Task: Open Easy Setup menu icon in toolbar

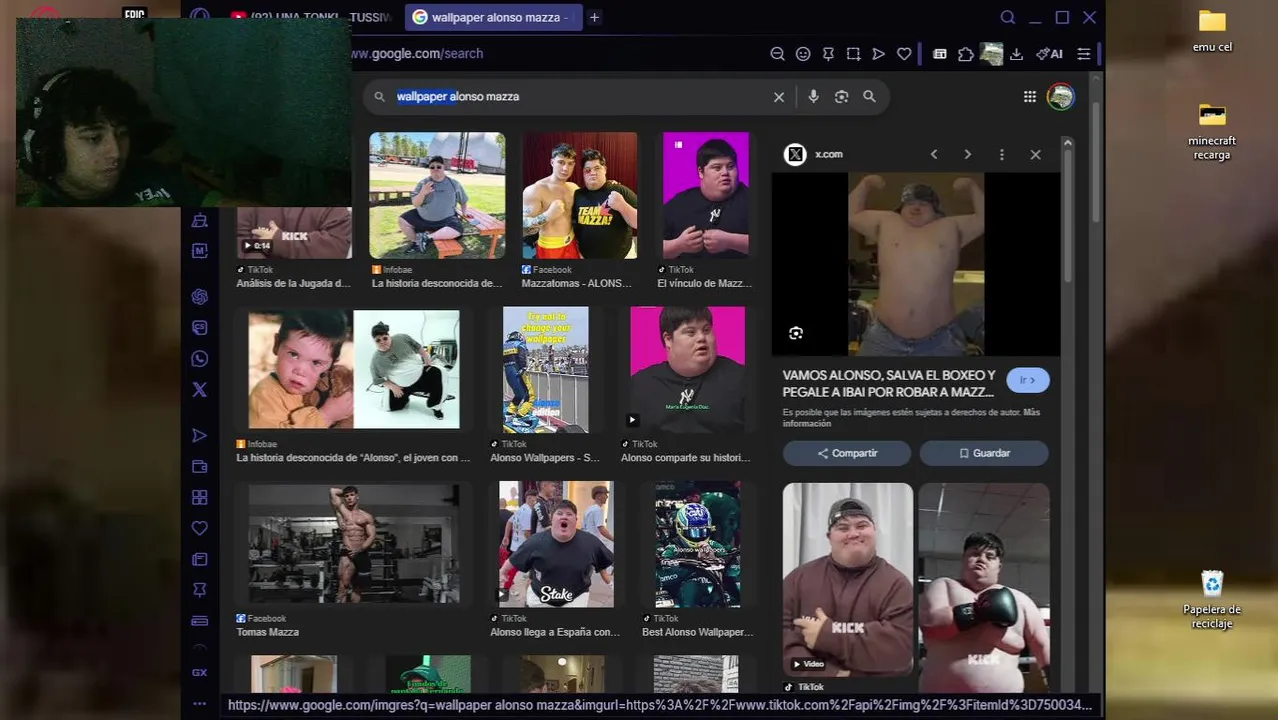Action: point(1084,54)
